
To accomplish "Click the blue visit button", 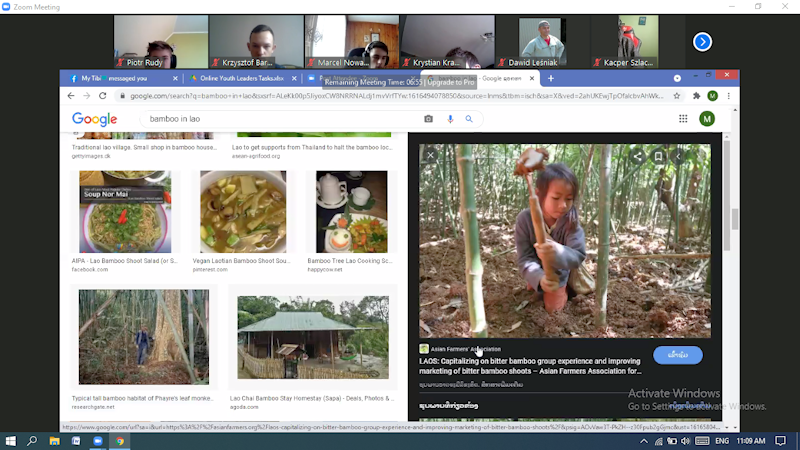I will (x=678, y=355).
